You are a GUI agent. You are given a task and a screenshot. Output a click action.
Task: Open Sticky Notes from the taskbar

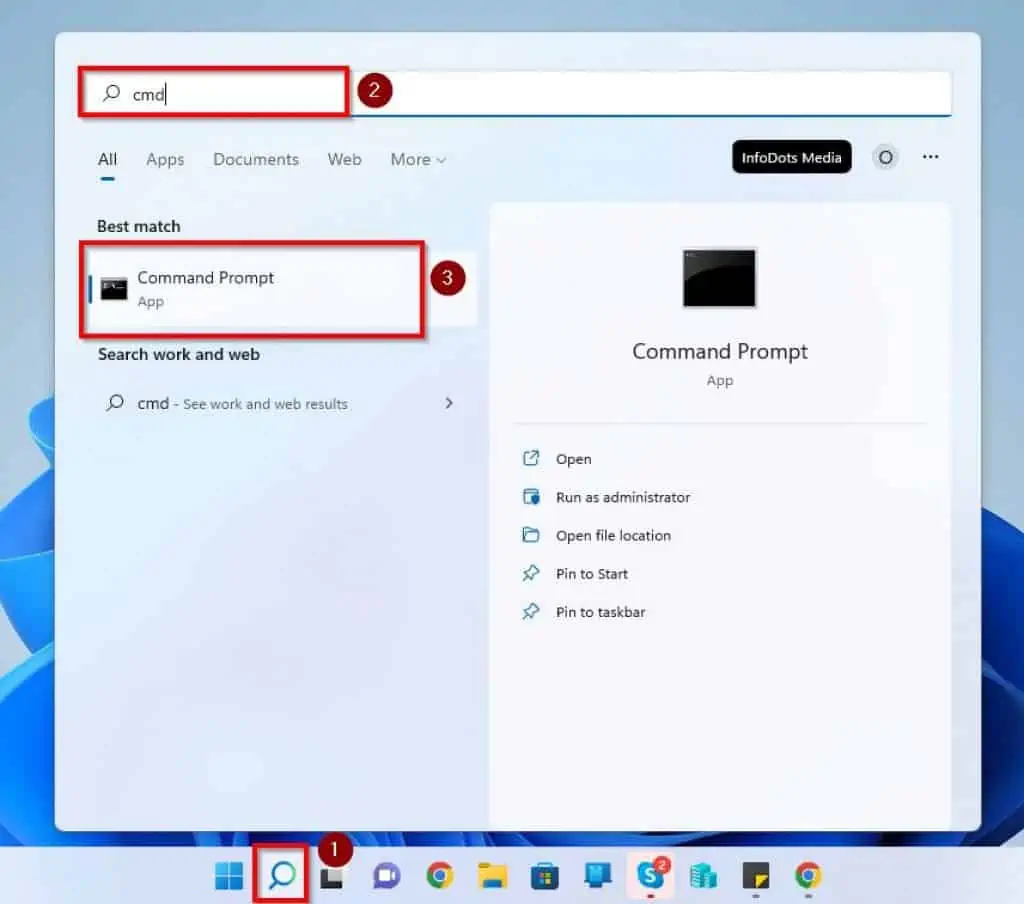pos(756,876)
